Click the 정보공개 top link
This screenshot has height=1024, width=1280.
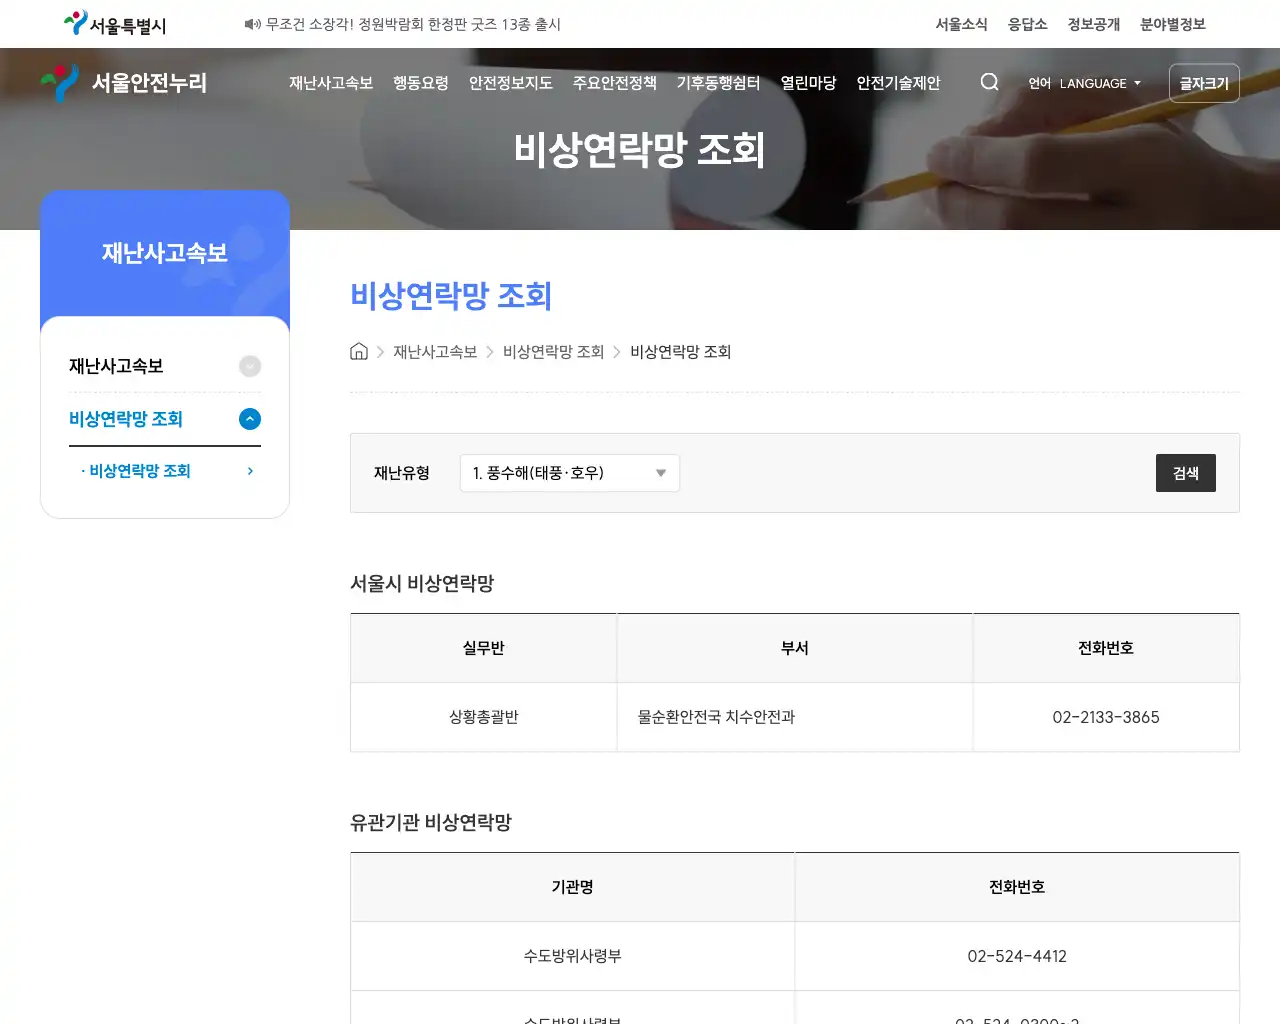1094,24
